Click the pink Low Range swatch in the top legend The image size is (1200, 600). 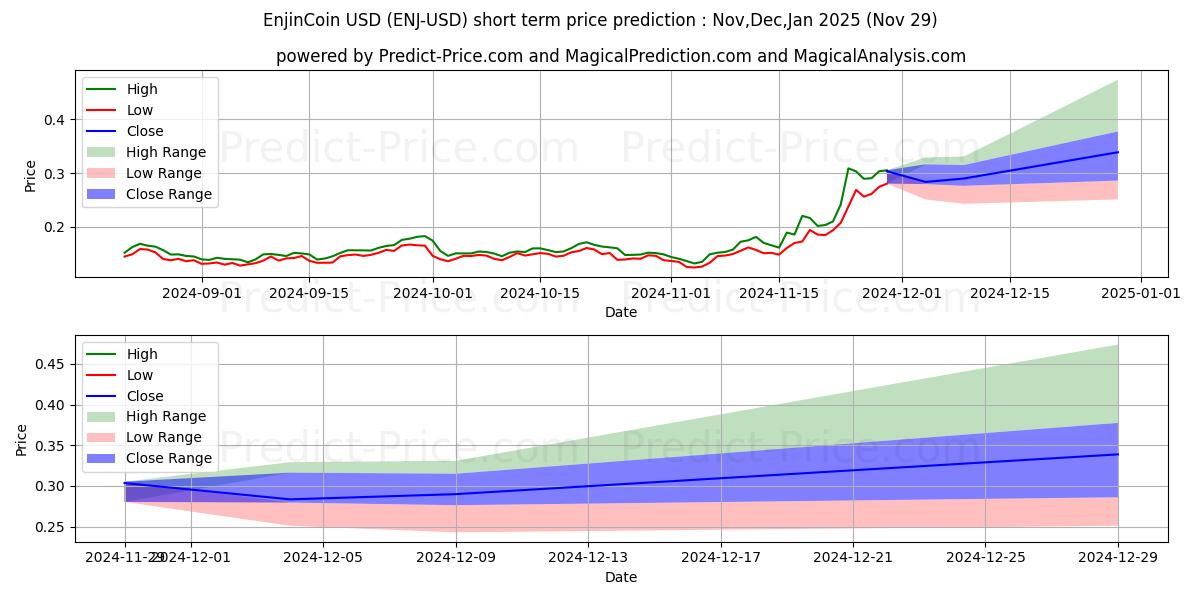(x=103, y=173)
